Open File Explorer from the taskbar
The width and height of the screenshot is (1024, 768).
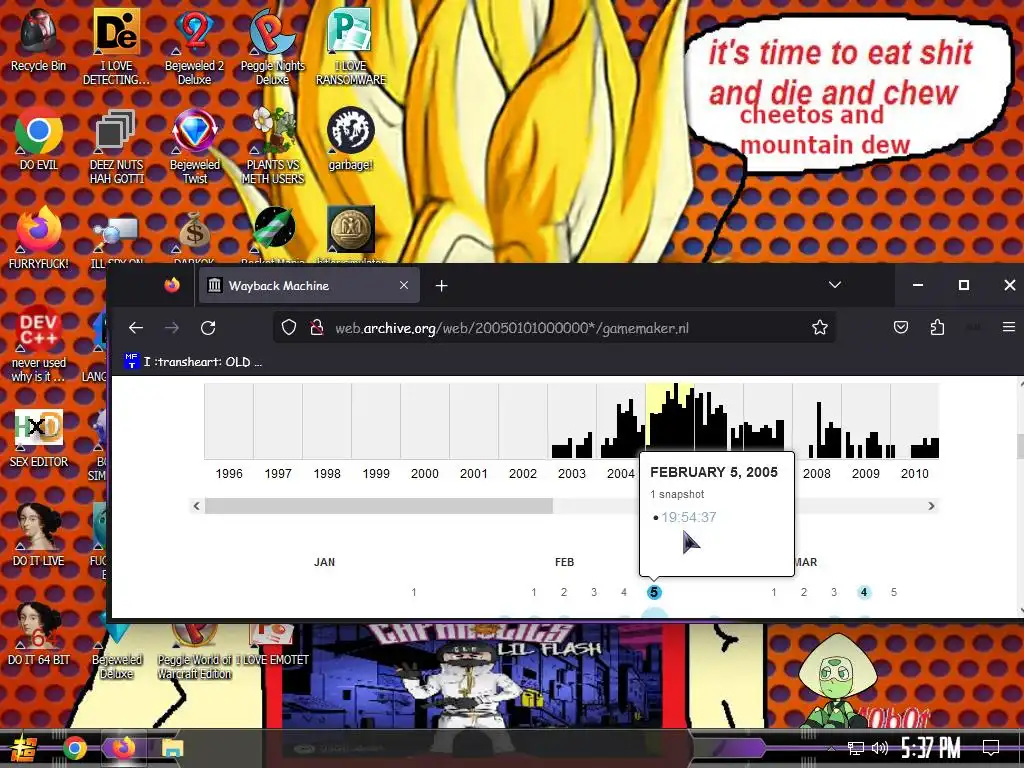tap(172, 748)
